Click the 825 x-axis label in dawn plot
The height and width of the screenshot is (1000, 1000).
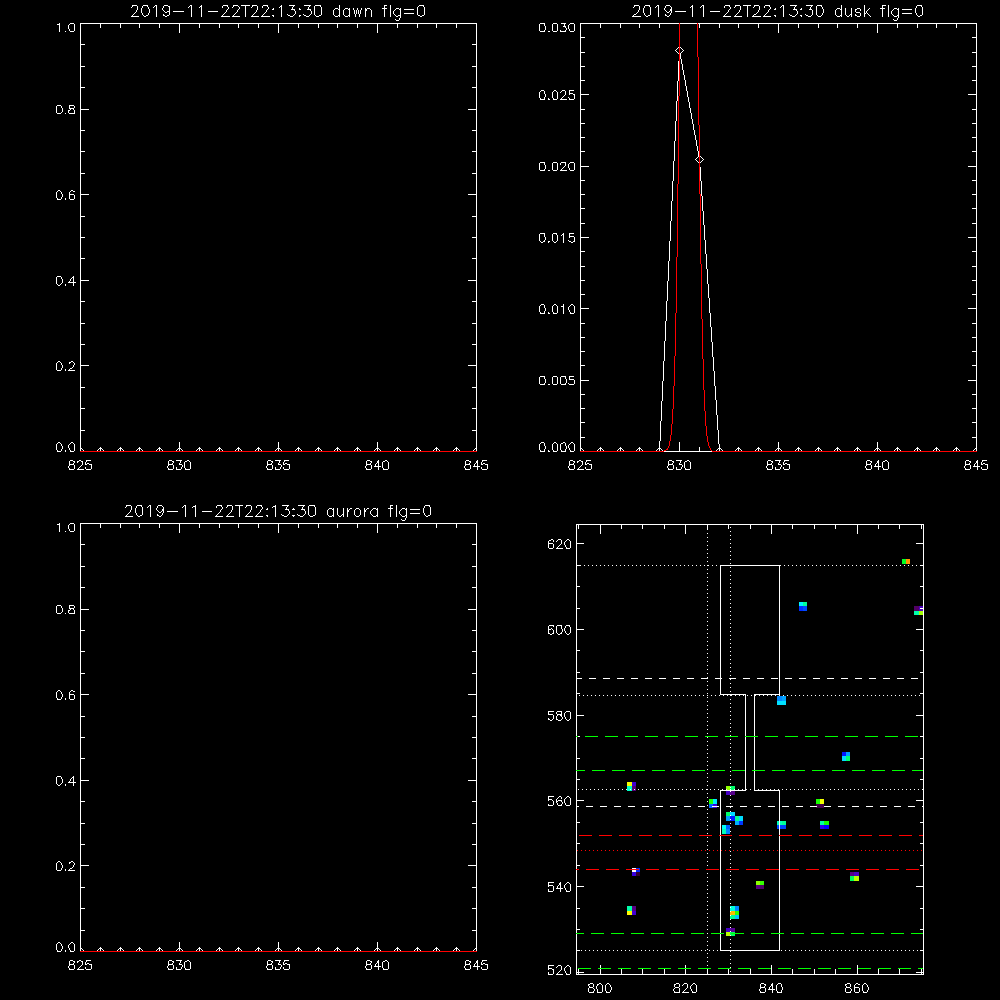[x=80, y=466]
